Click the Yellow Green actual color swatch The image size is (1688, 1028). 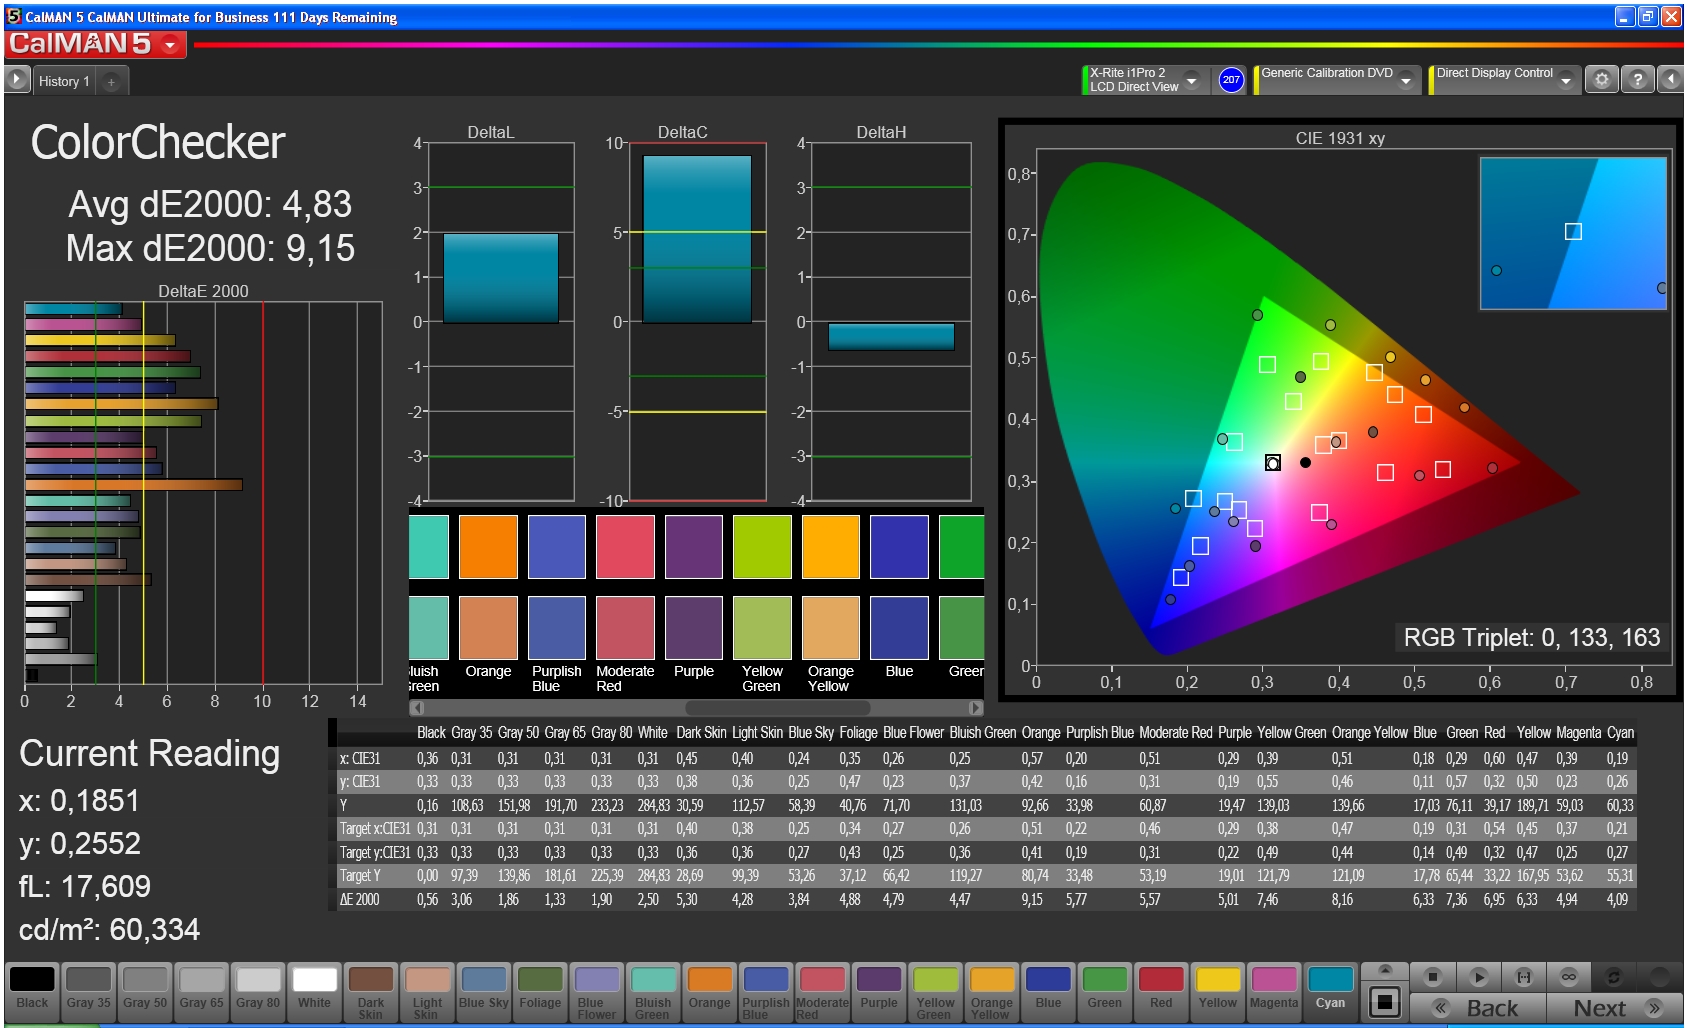coord(762,547)
